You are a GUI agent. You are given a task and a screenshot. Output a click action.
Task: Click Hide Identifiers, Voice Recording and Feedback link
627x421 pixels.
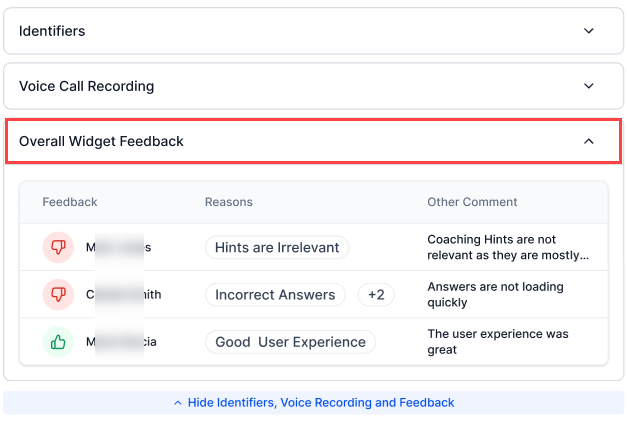(x=321, y=403)
